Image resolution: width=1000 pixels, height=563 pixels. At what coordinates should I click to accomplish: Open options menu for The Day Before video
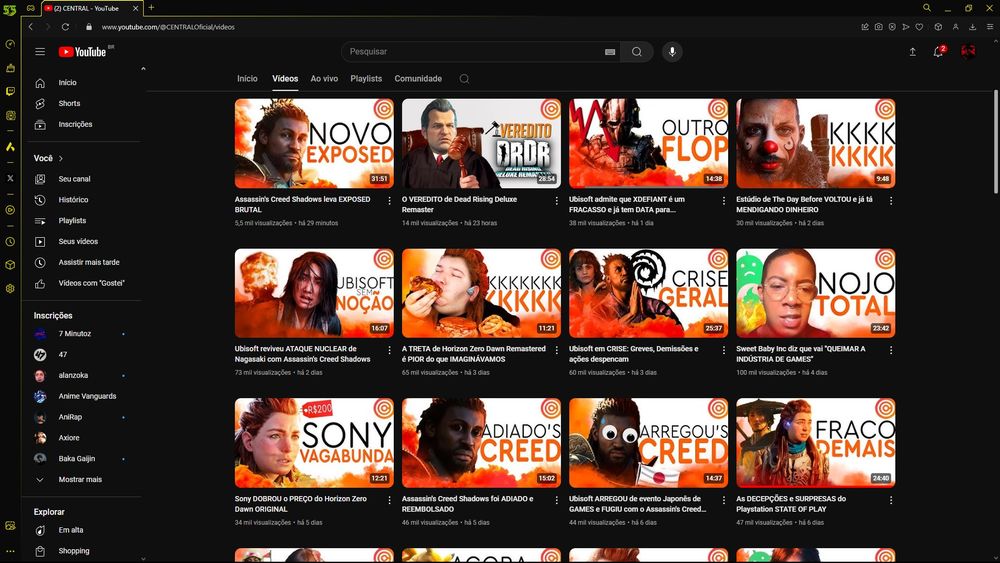point(891,201)
